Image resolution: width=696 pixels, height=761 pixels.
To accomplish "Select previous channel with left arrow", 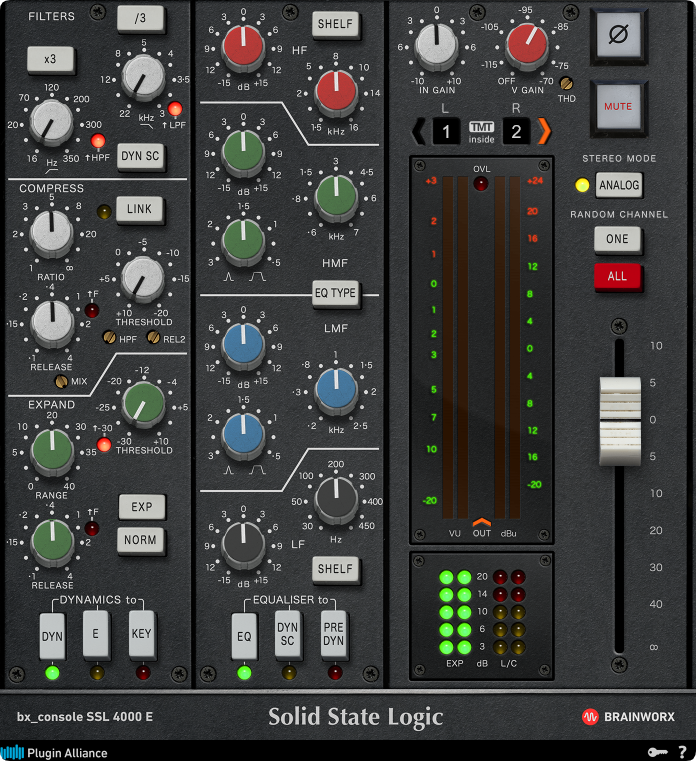I will point(417,132).
